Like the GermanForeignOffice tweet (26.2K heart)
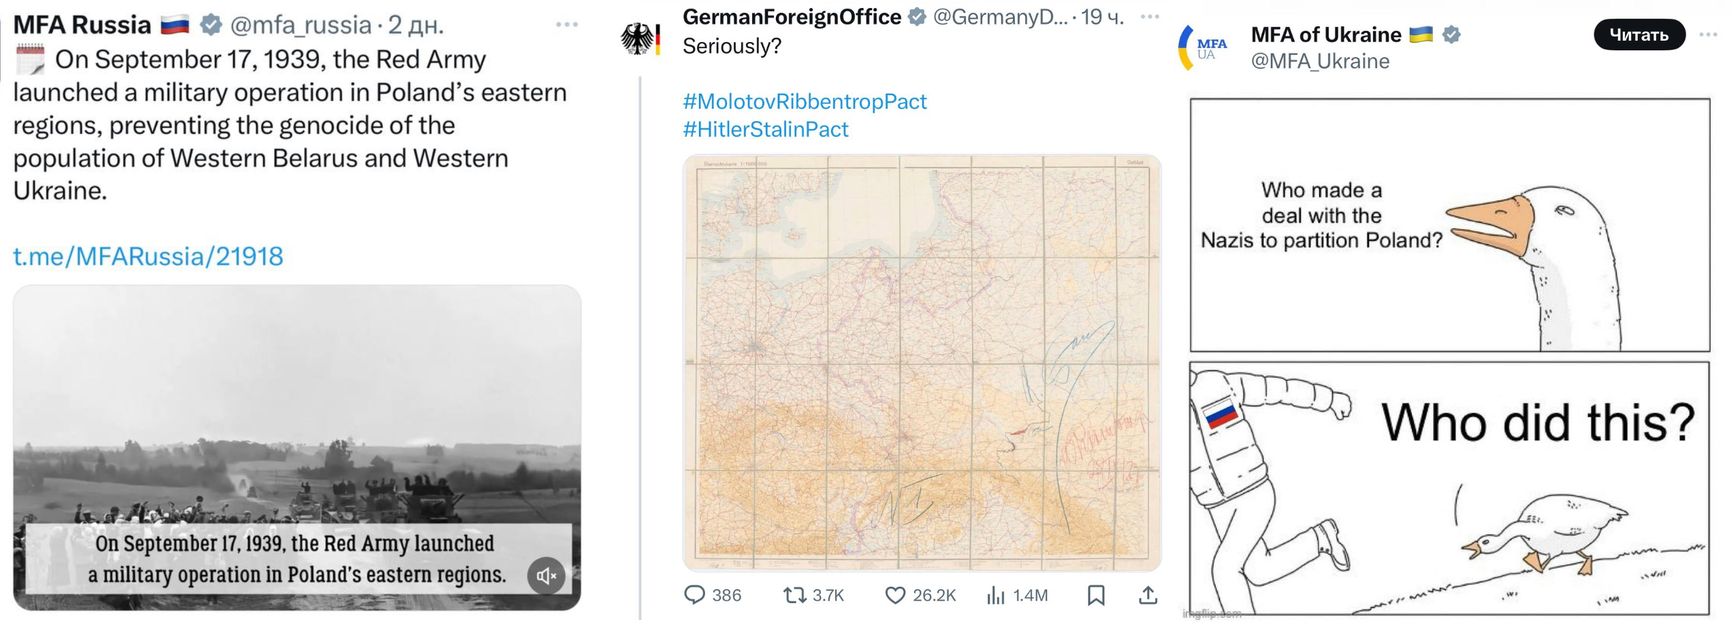 click(896, 595)
